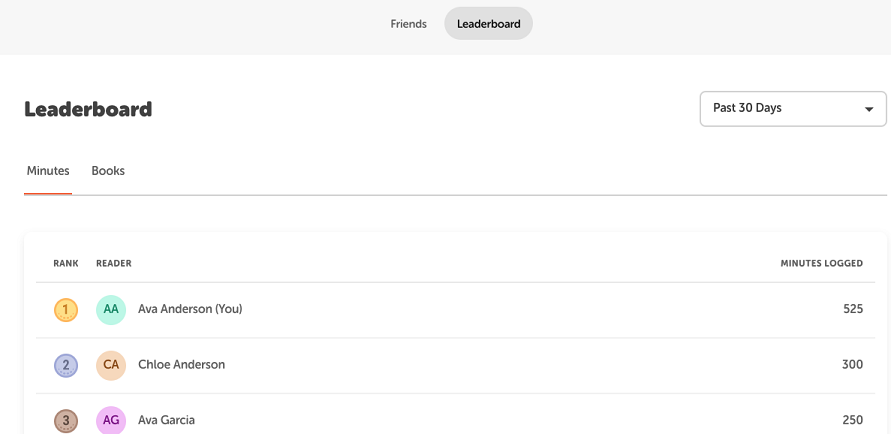The height and width of the screenshot is (434, 891).
Task: Open the Past 30 Days dropdown
Action: [x=780, y=108]
